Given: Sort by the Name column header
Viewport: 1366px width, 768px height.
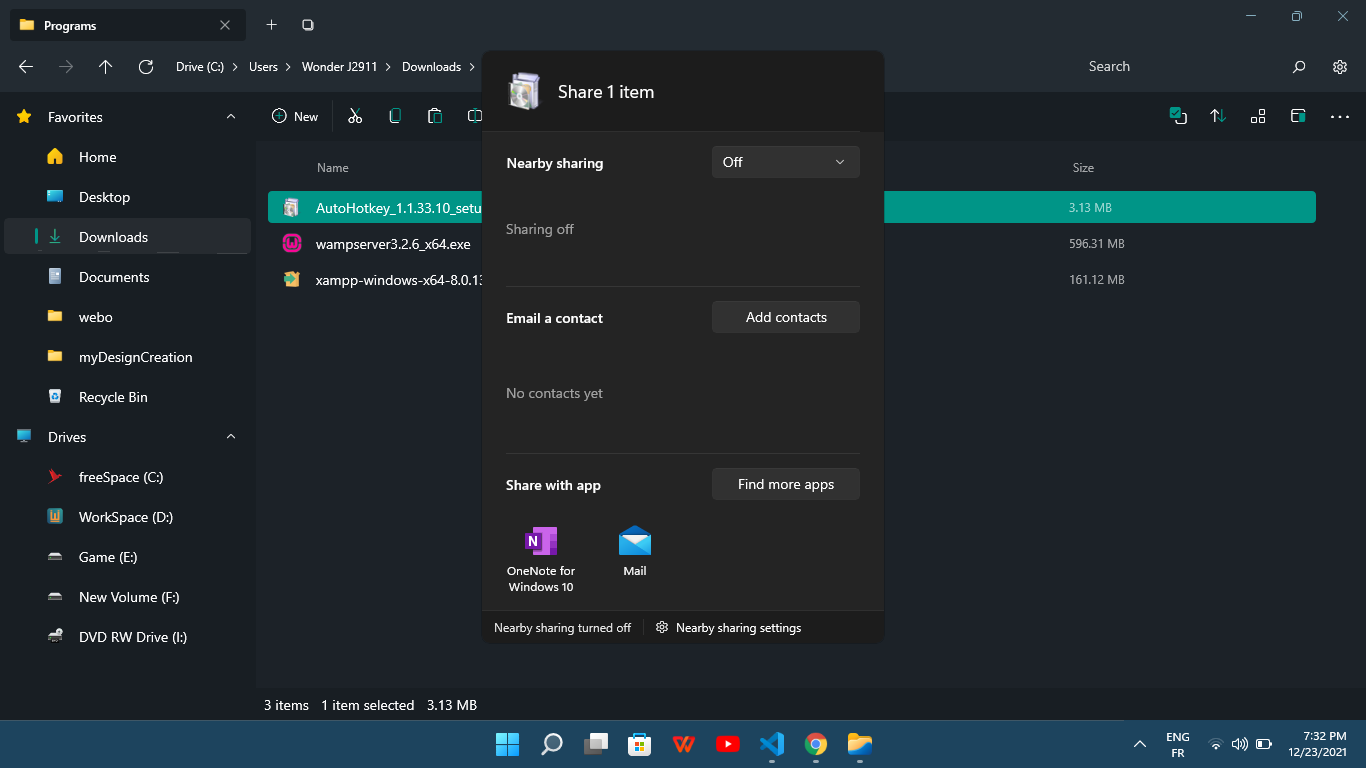Looking at the screenshot, I should point(333,168).
